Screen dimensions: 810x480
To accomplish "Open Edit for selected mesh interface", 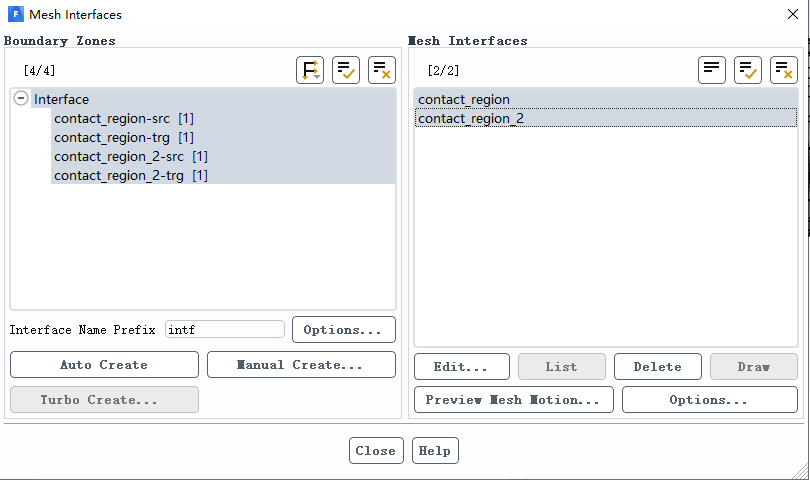I will tap(461, 367).
